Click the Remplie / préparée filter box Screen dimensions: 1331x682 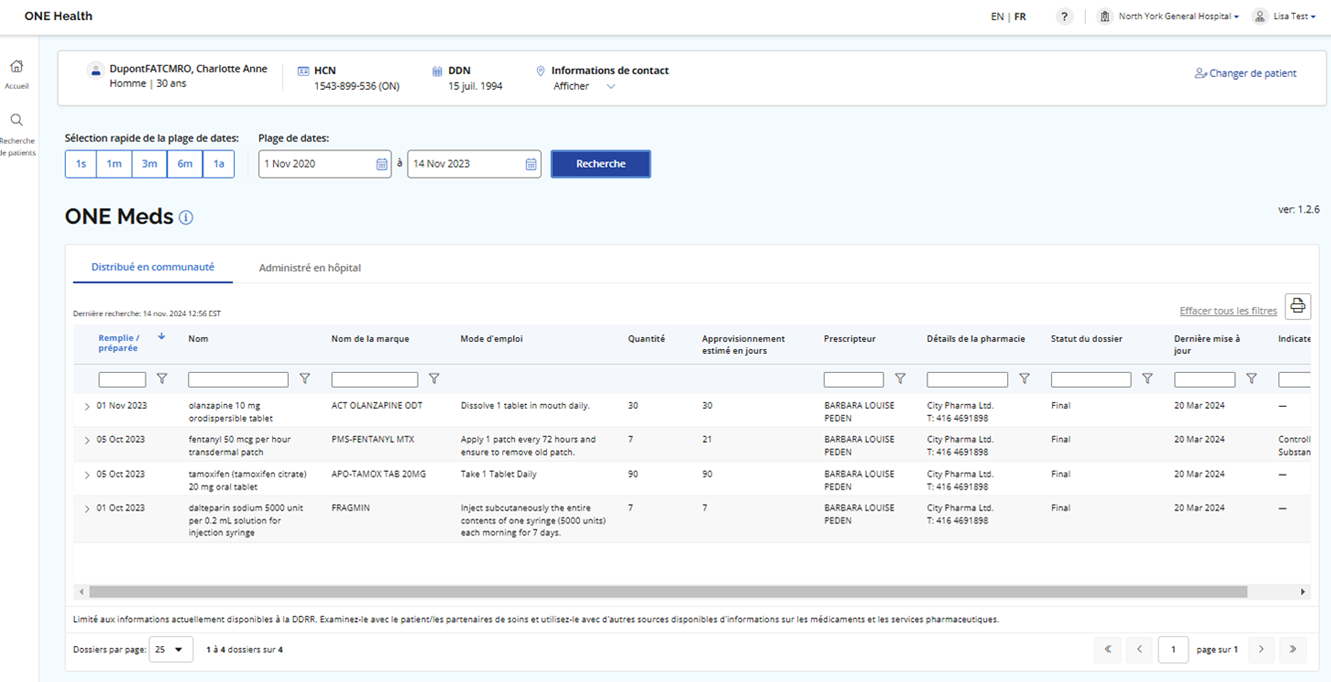coord(122,380)
